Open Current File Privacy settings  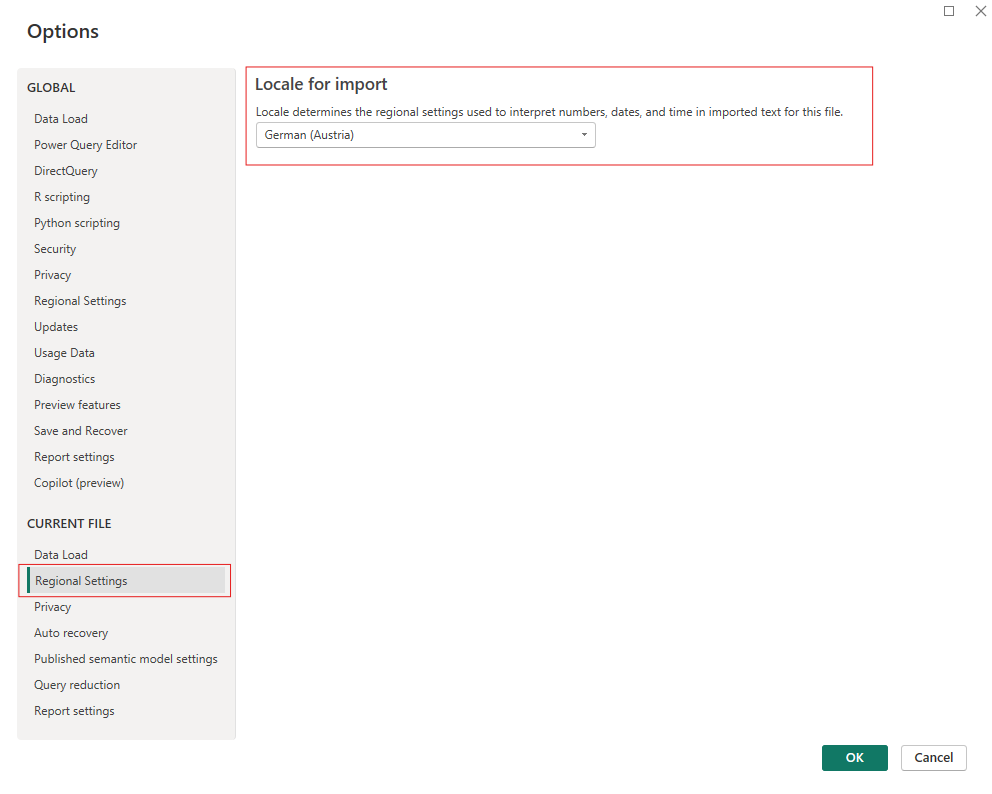tap(53, 607)
